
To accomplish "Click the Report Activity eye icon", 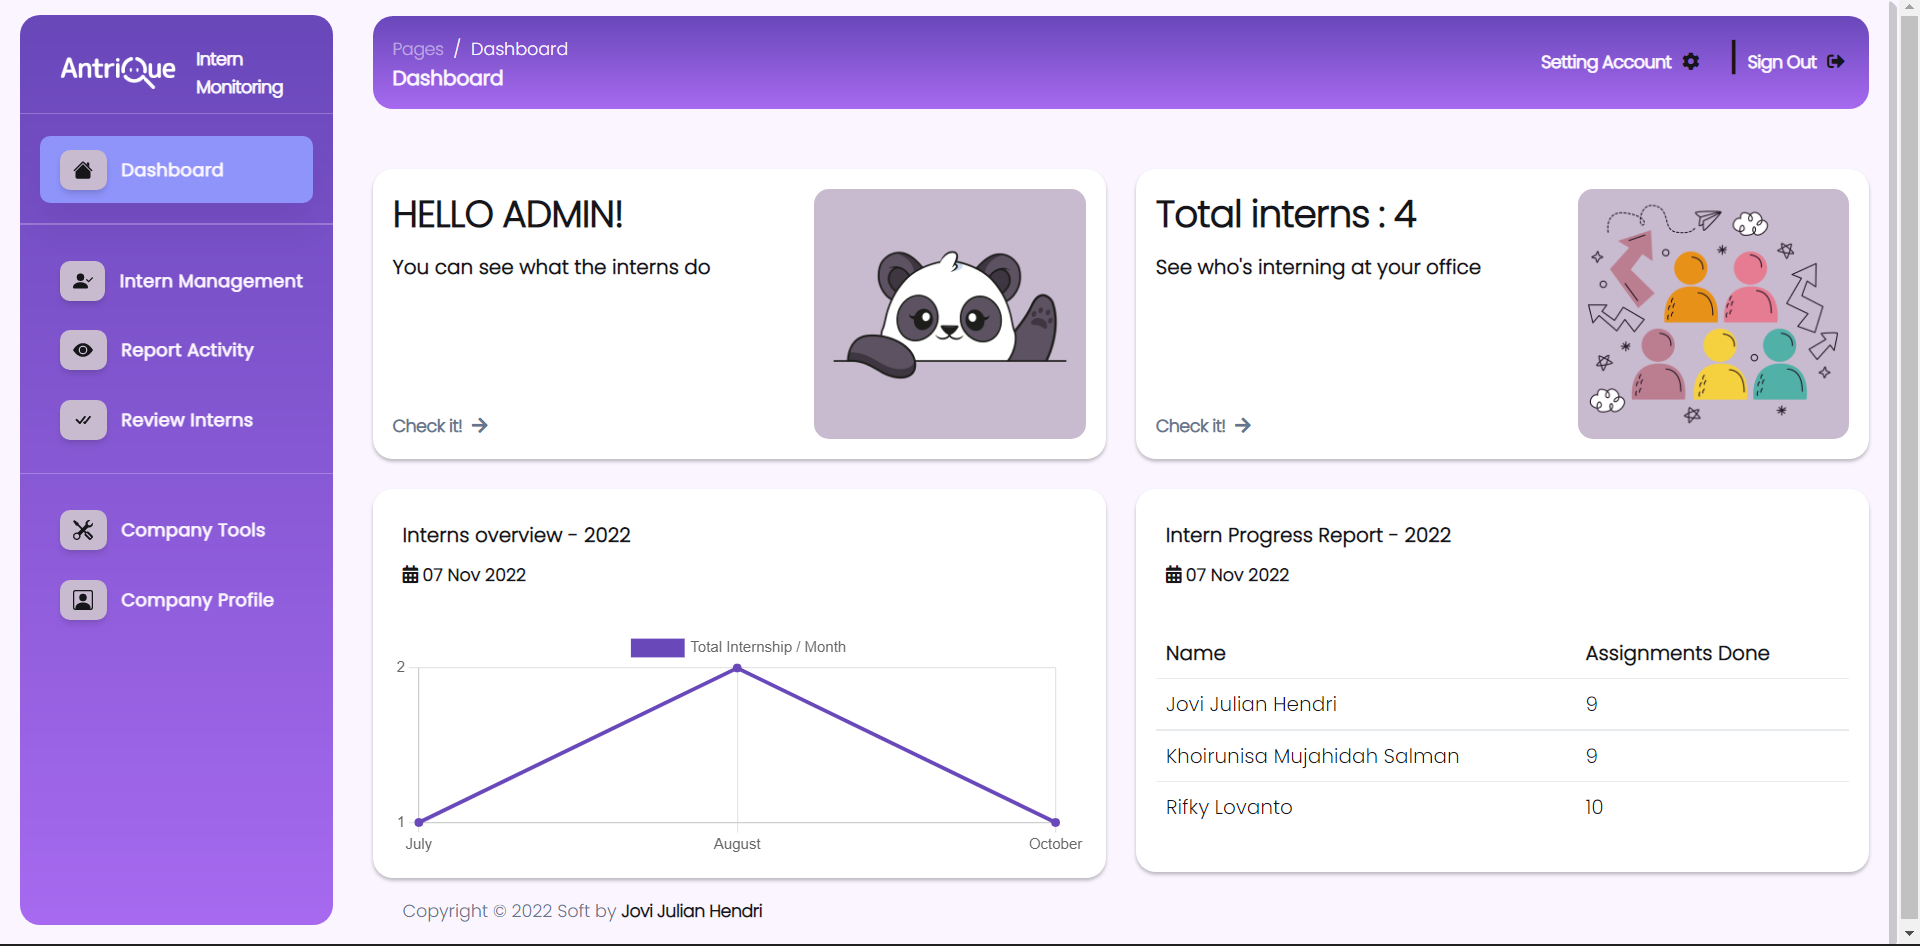I will click(x=83, y=350).
